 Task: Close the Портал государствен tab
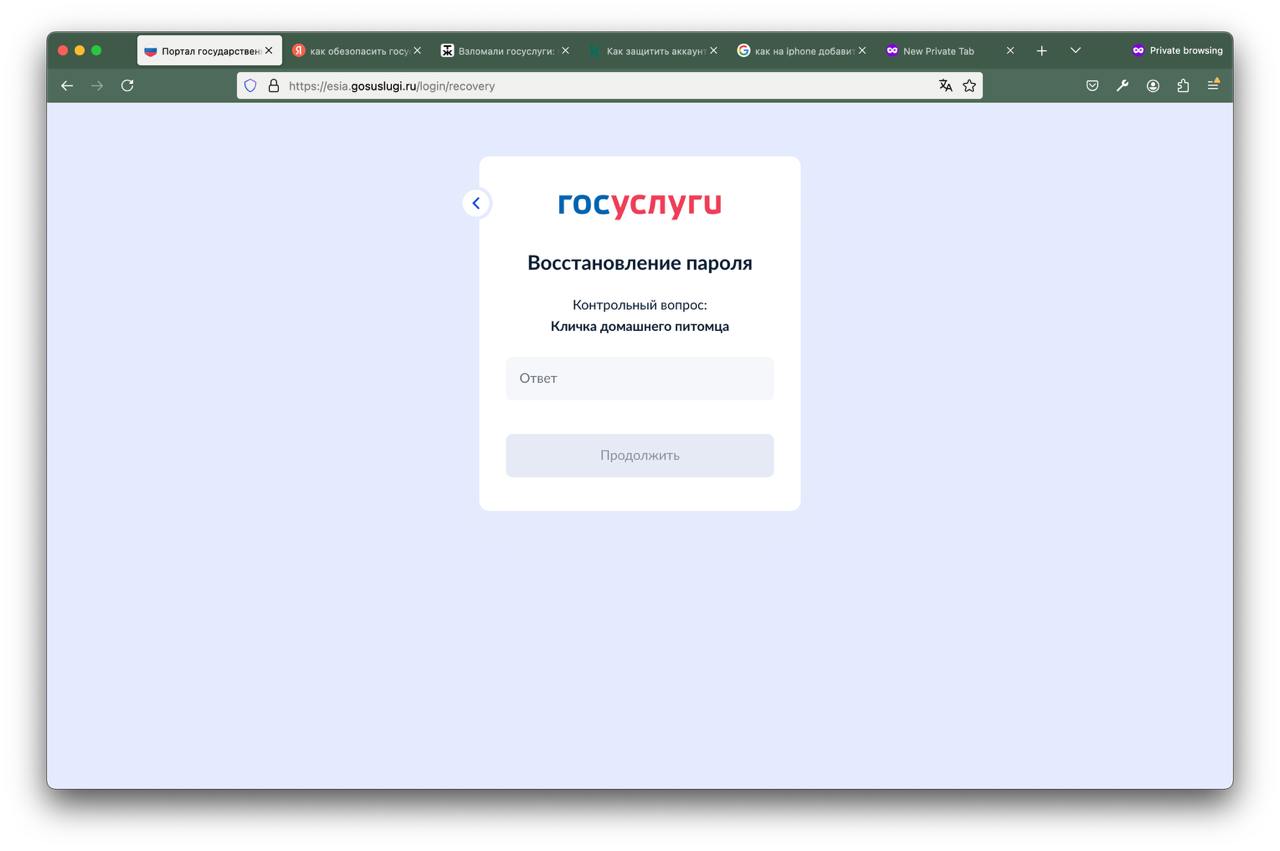pos(268,50)
